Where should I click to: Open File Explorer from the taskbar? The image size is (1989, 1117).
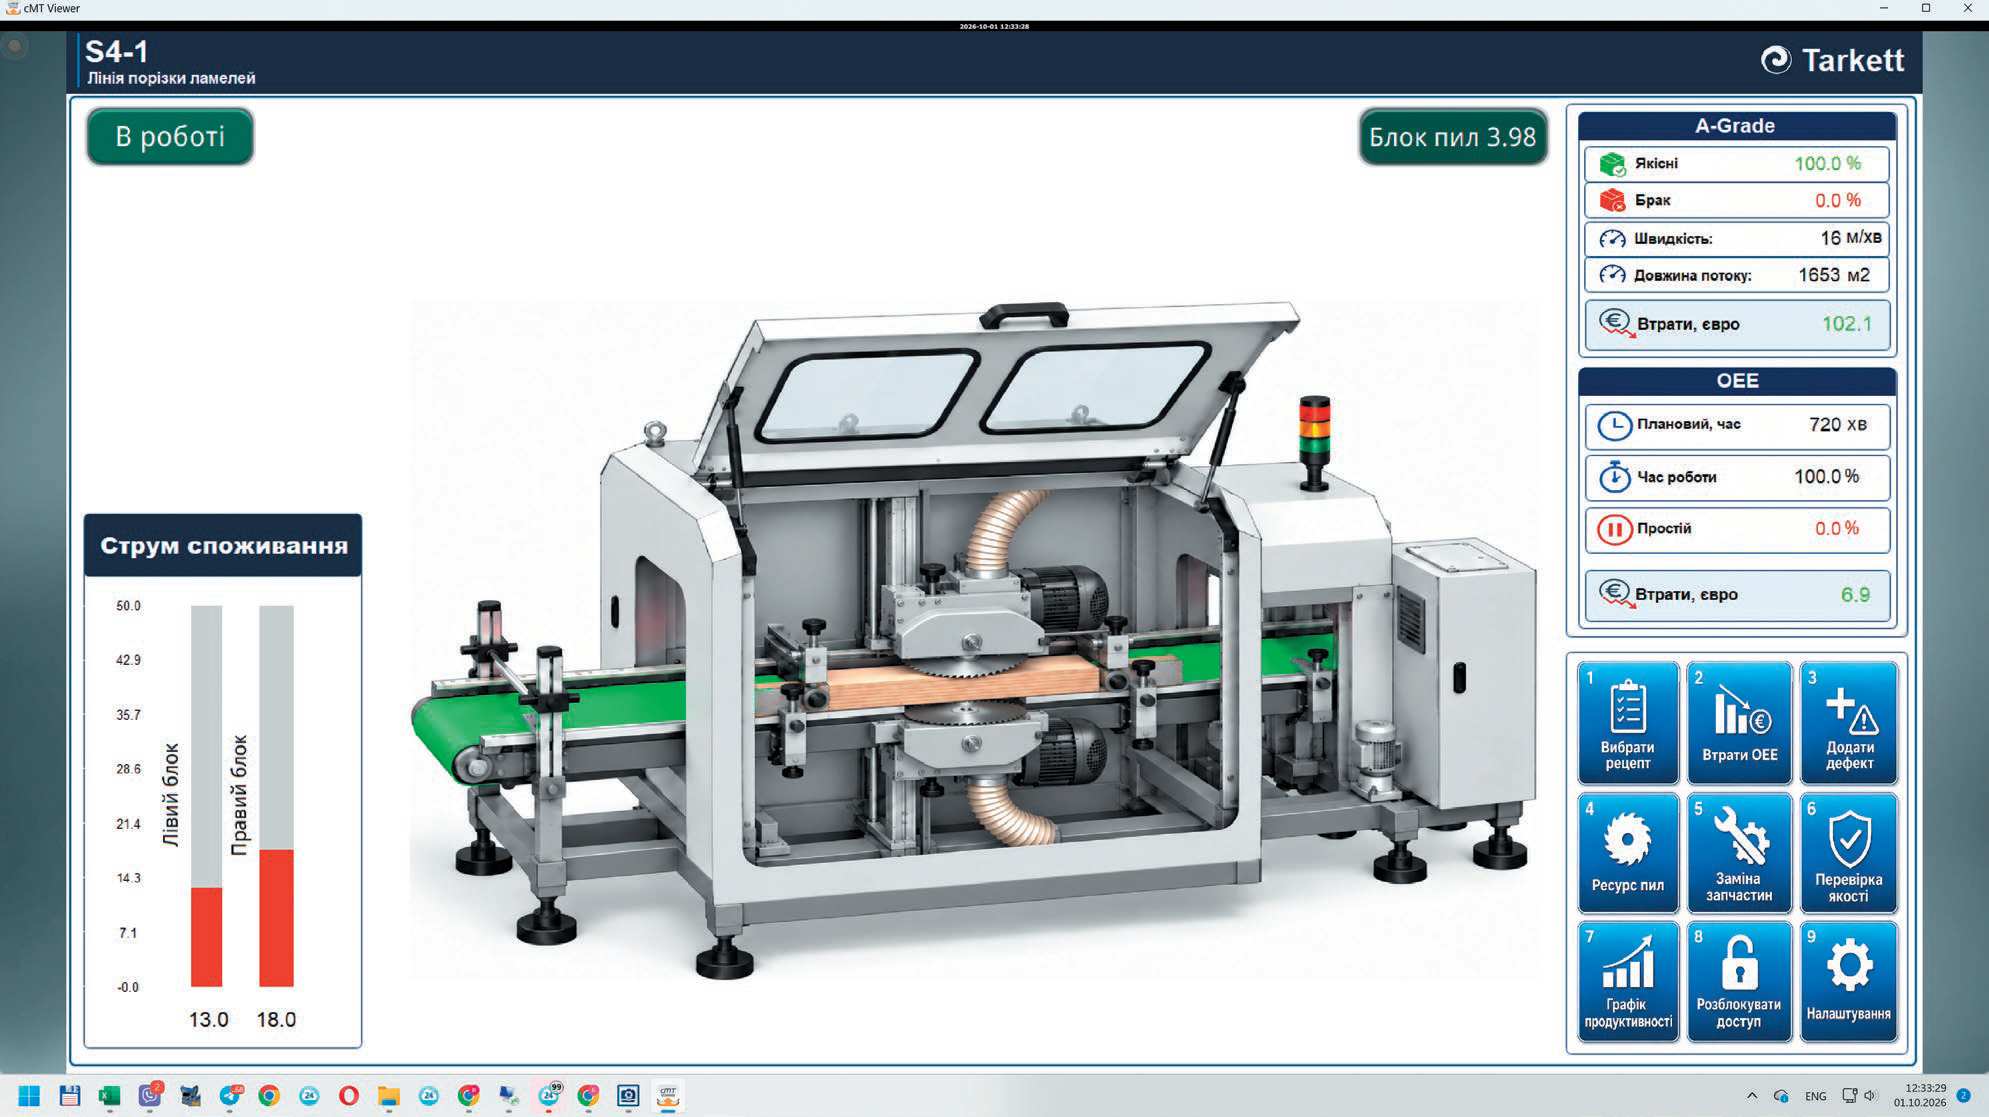click(389, 1096)
